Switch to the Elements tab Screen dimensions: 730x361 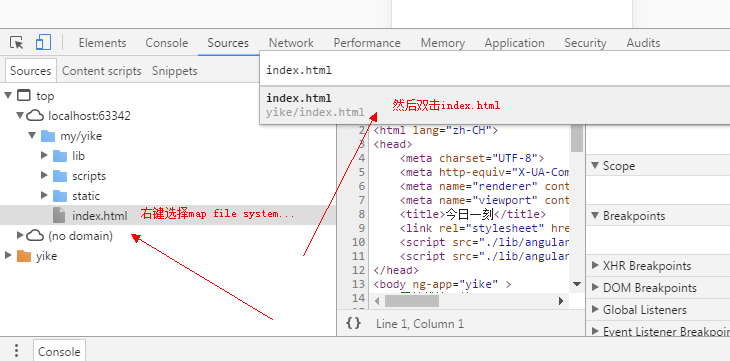(102, 43)
